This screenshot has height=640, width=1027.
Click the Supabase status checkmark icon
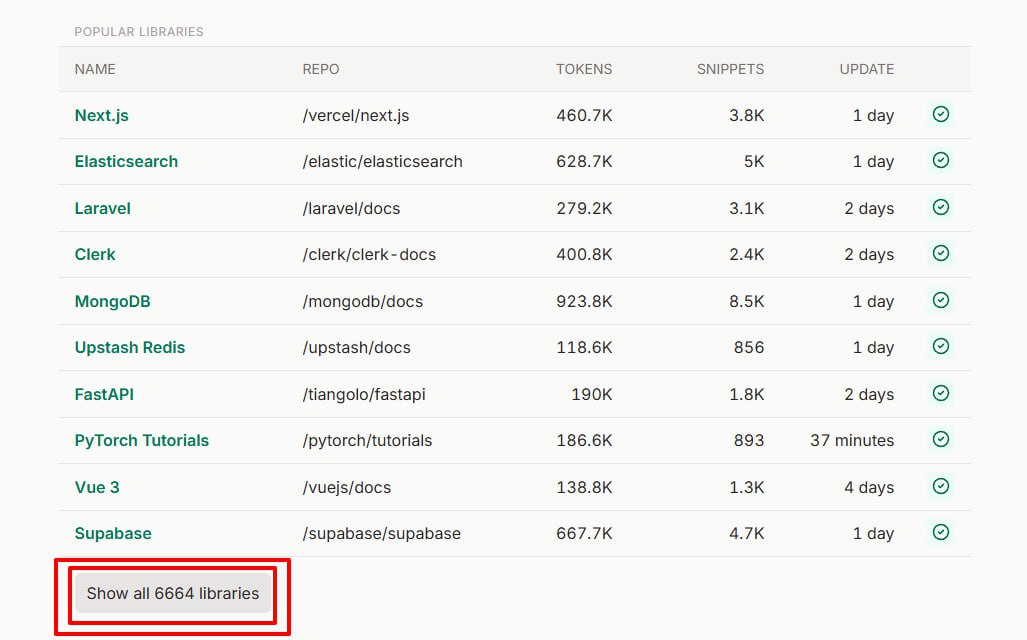point(940,532)
